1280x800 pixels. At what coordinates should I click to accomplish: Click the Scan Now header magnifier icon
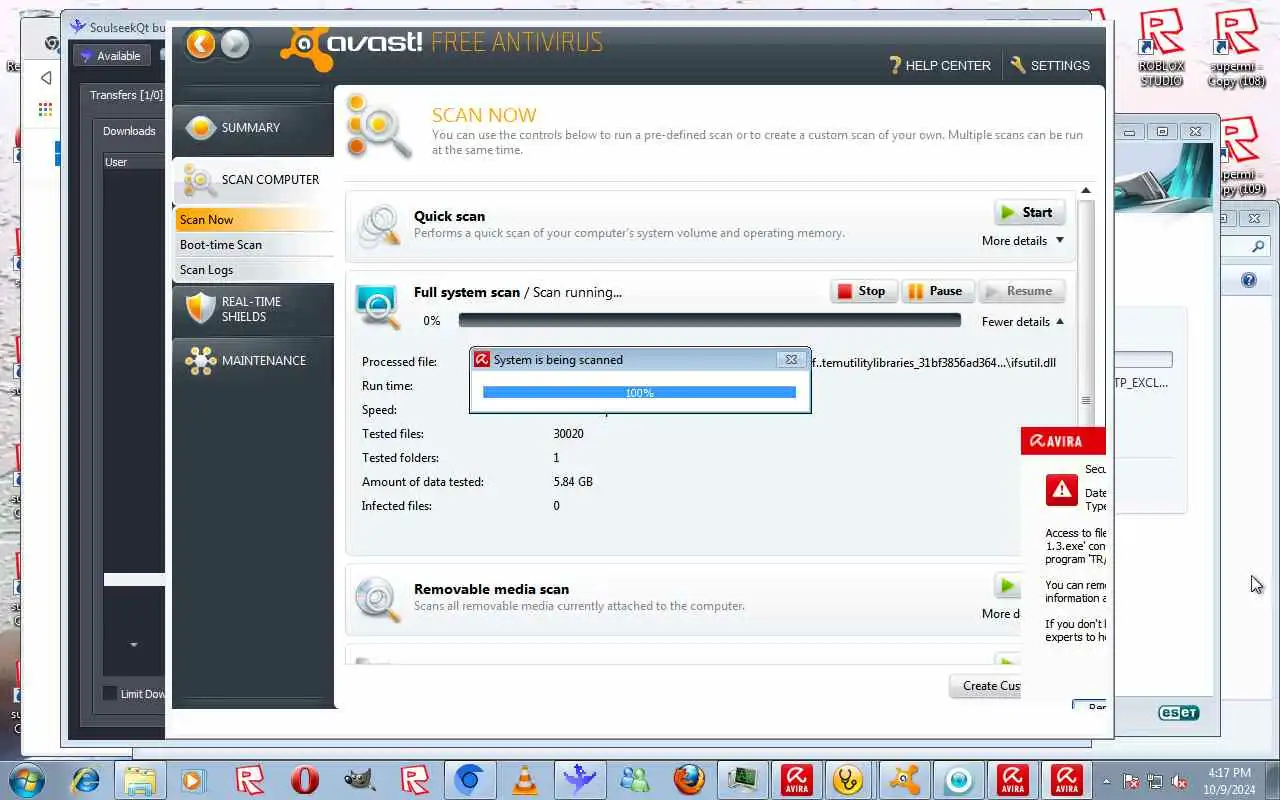pos(379,128)
